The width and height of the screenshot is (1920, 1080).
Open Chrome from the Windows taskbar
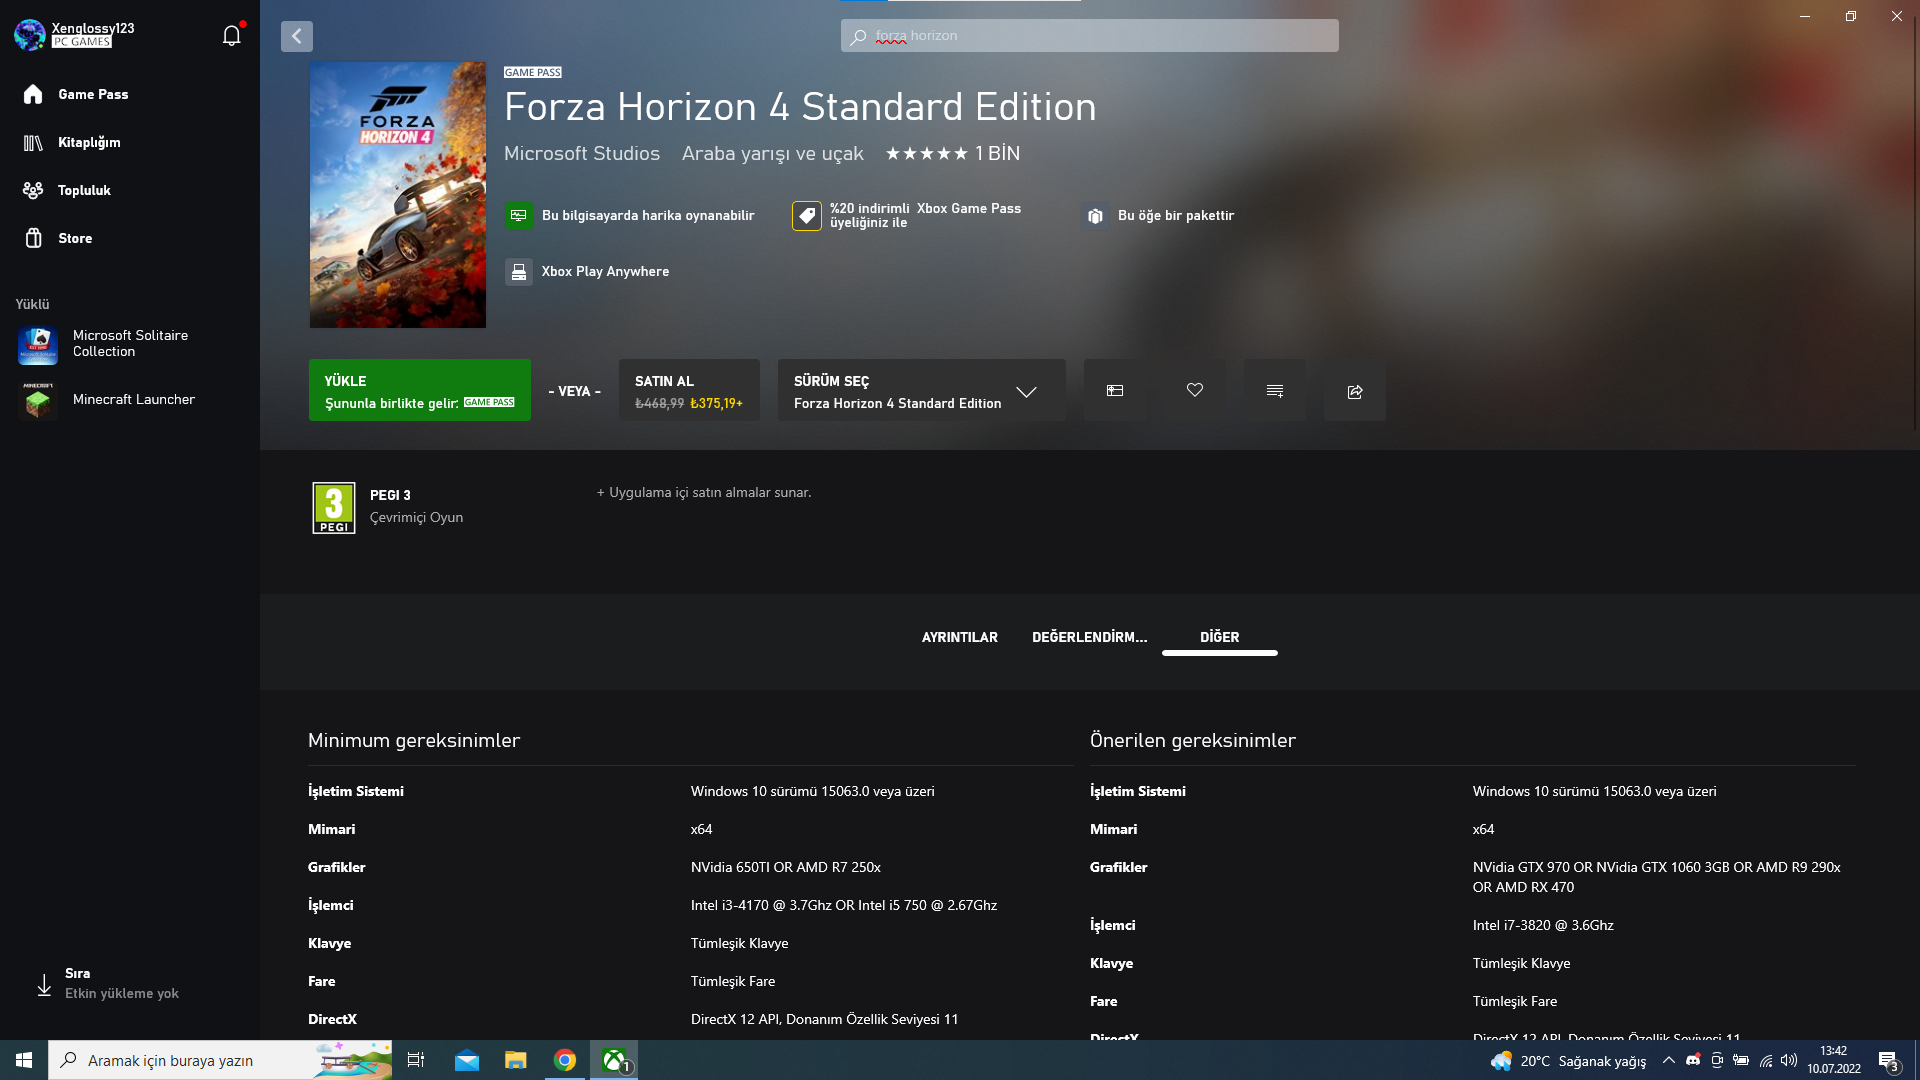[x=565, y=1060]
